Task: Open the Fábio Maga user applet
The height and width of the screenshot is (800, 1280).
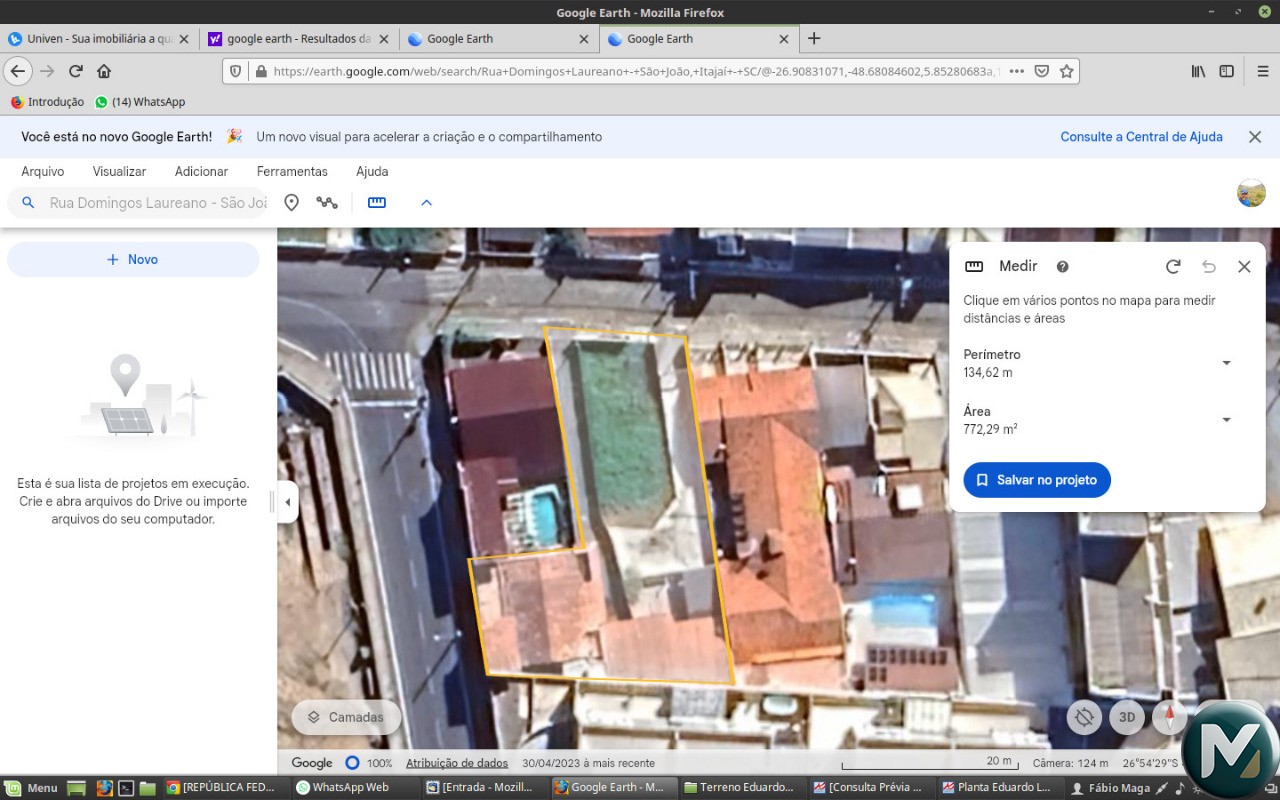Action: (1111, 788)
